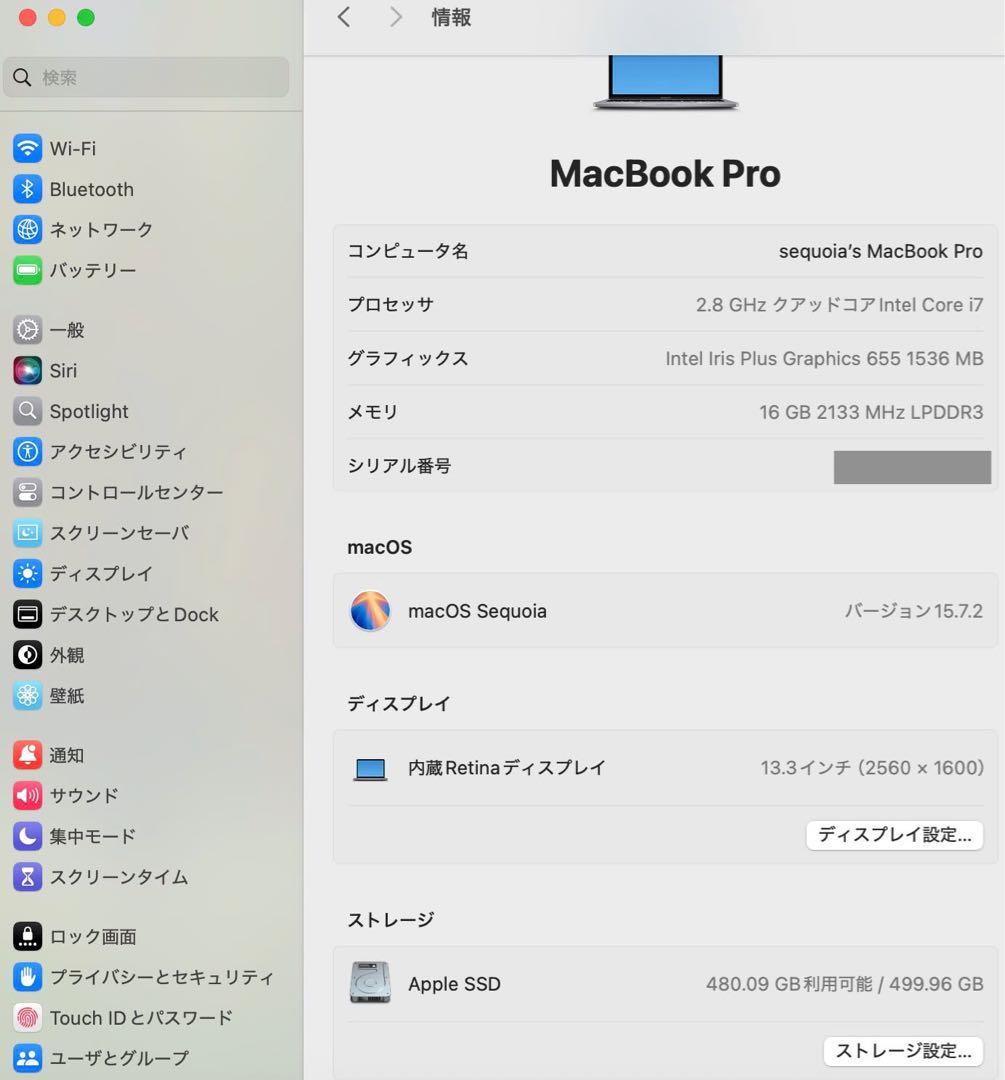Click the macOS Sequoia version icon
This screenshot has height=1080, width=1005.
click(x=370, y=610)
